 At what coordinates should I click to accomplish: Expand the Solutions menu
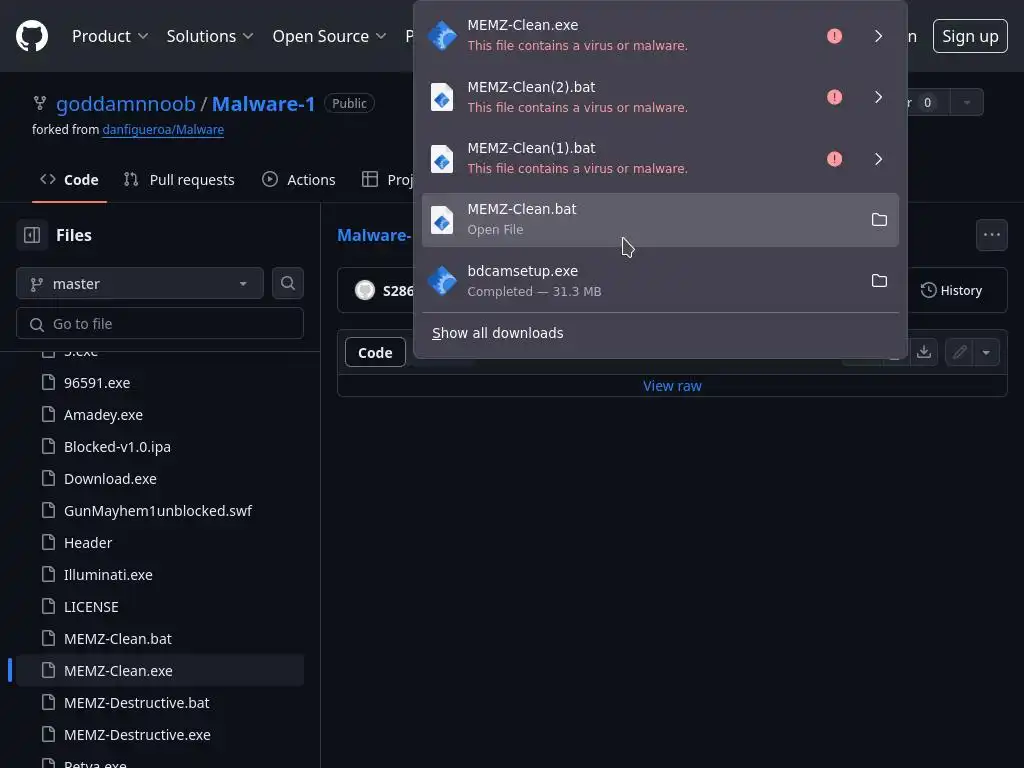[x=210, y=36]
